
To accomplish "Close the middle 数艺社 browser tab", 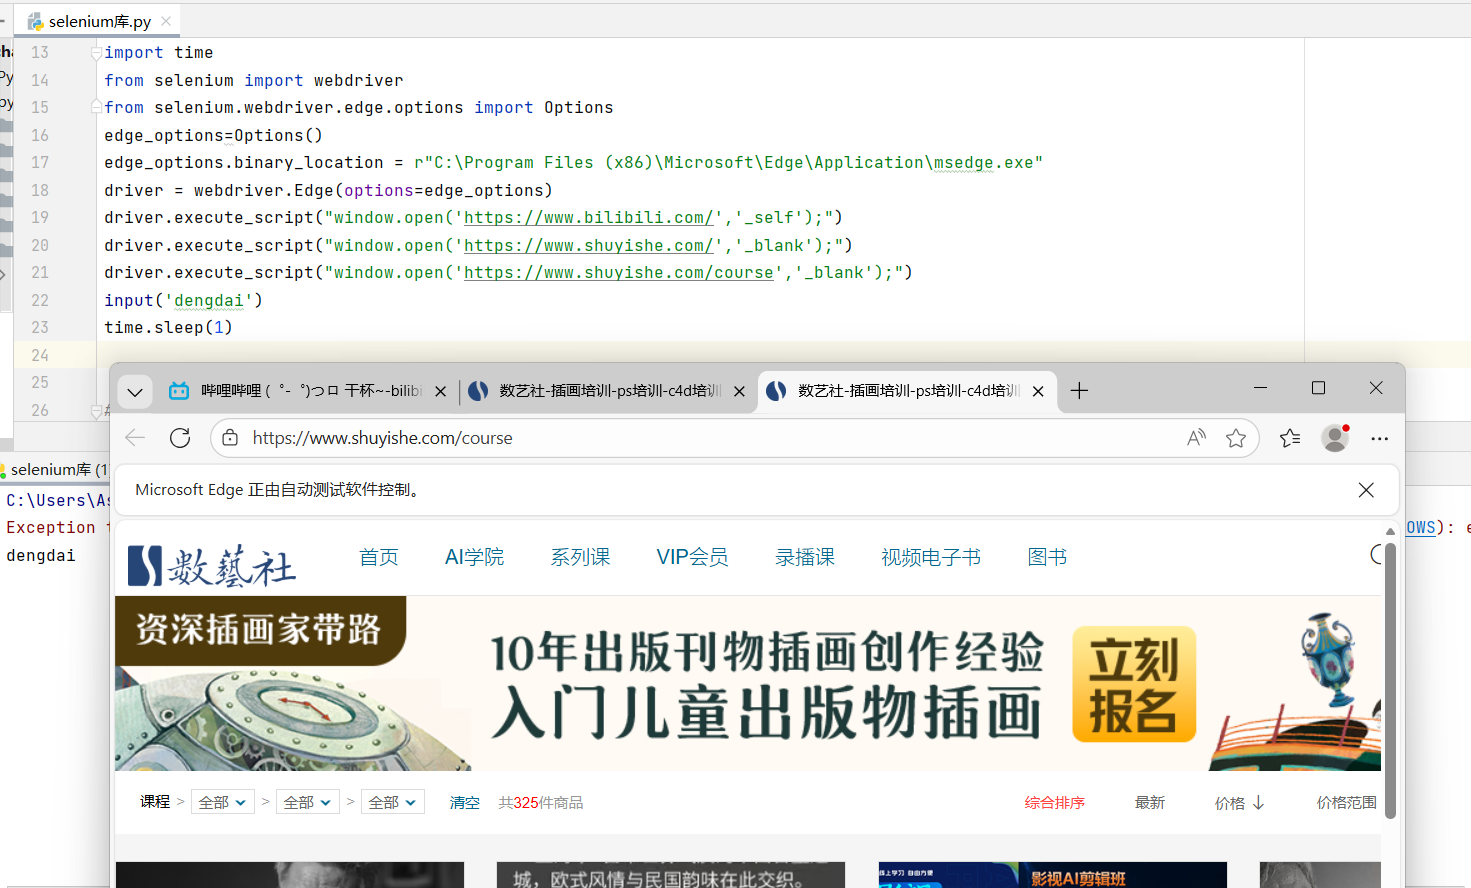I will (739, 392).
